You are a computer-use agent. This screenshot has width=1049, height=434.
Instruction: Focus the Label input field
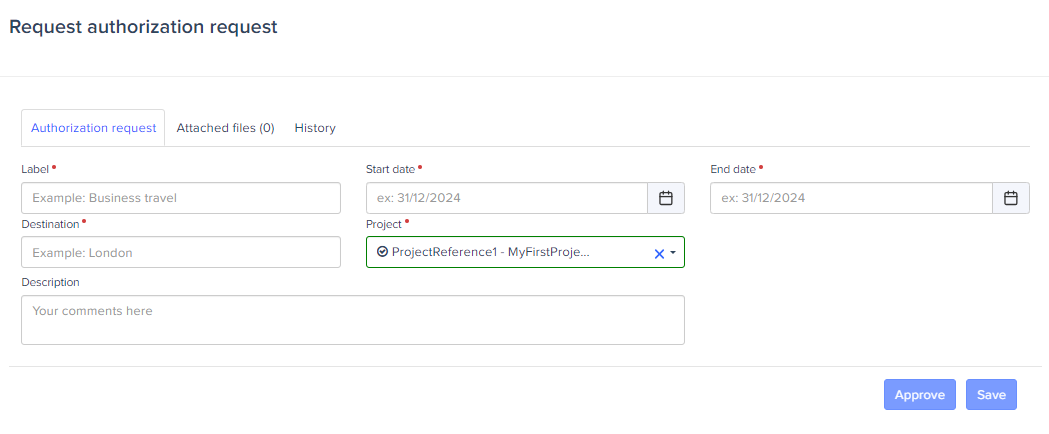pyautogui.click(x=181, y=198)
